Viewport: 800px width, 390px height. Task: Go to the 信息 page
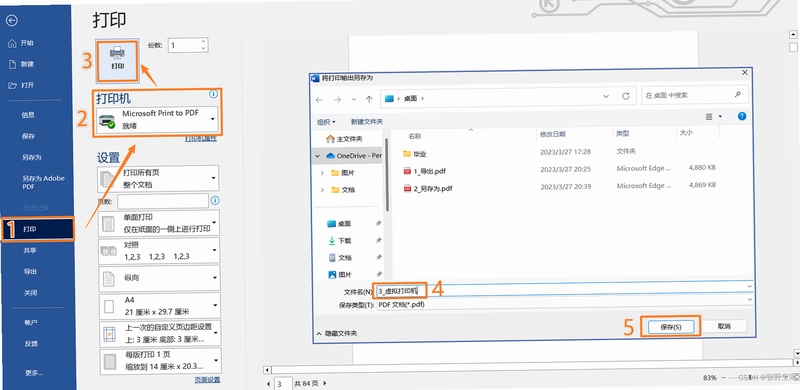28,115
